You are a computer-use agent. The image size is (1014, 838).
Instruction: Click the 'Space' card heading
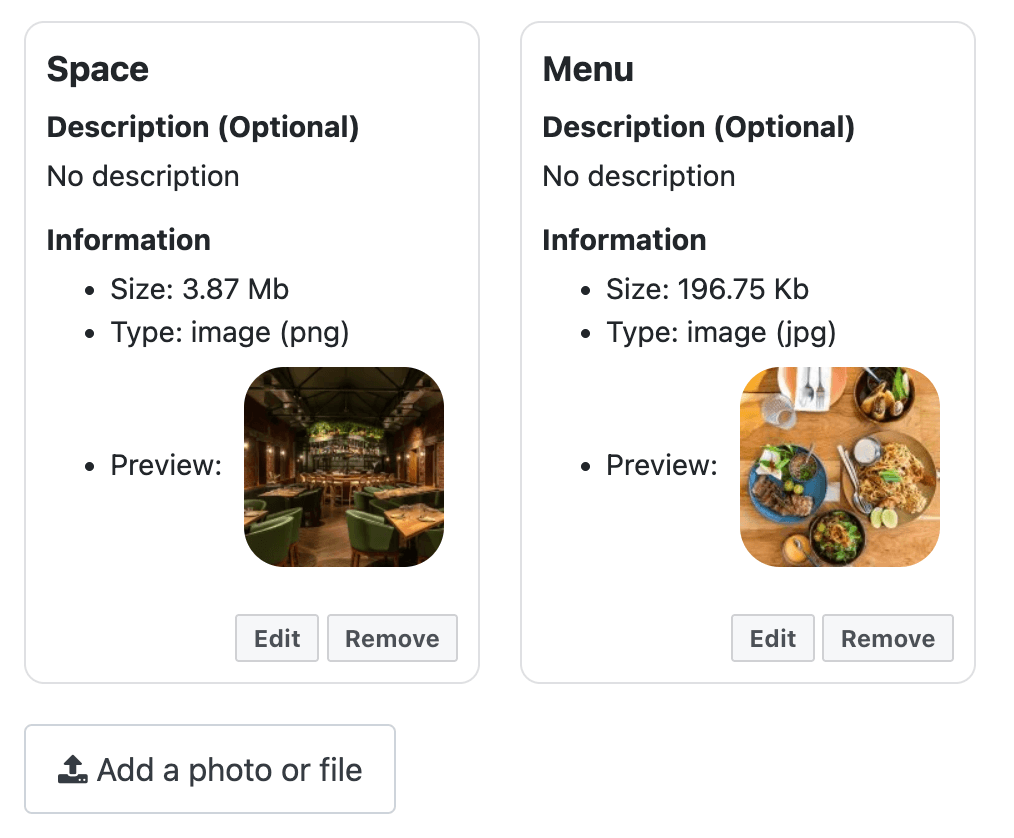point(97,69)
